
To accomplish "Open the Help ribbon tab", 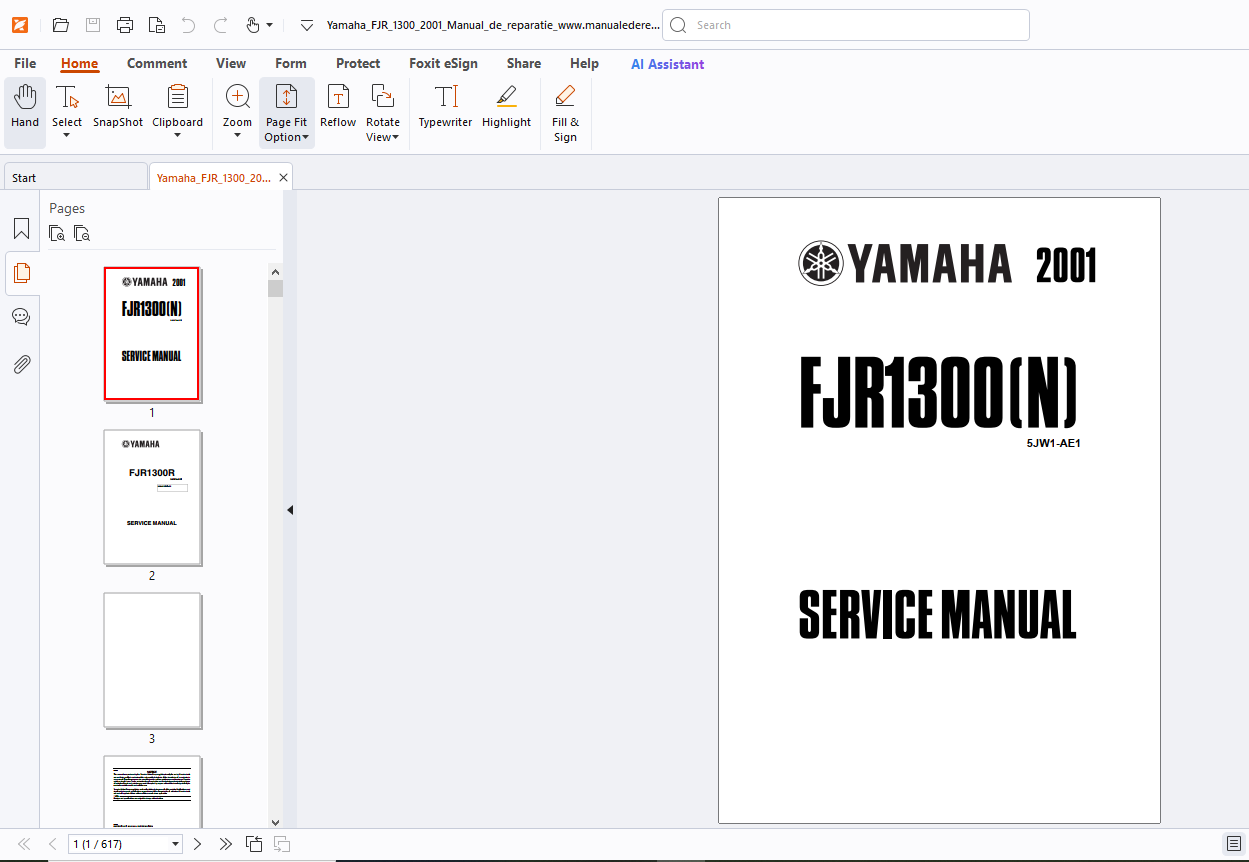I will pos(584,63).
